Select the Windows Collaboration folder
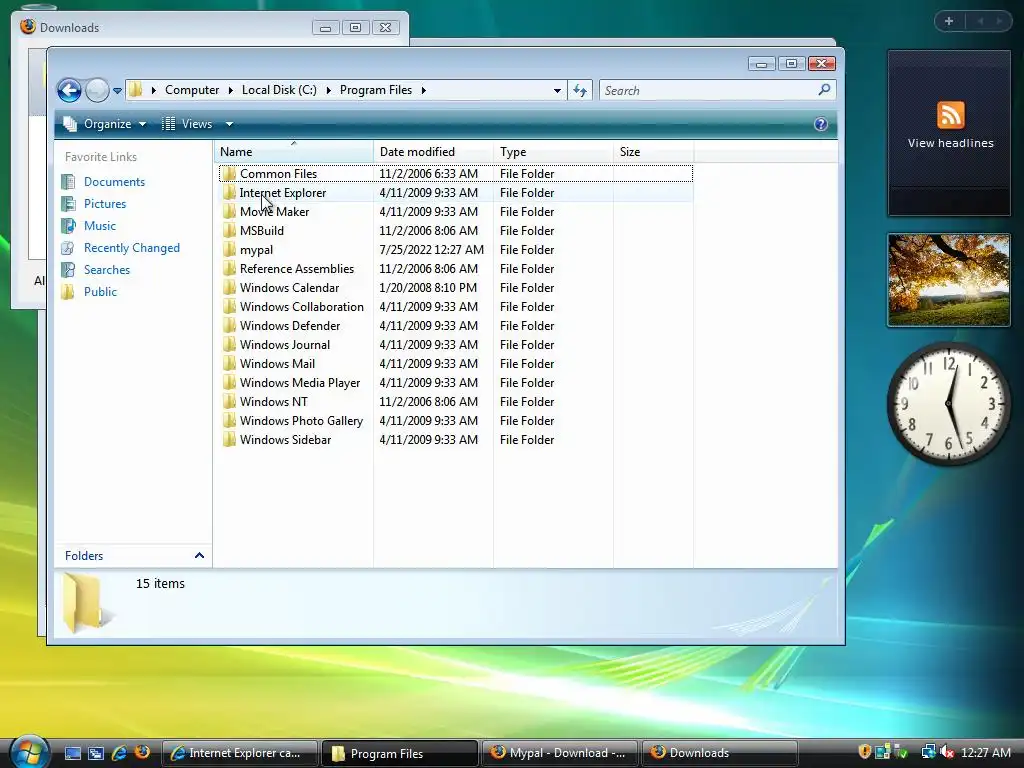Image resolution: width=1024 pixels, height=768 pixels. (x=301, y=306)
